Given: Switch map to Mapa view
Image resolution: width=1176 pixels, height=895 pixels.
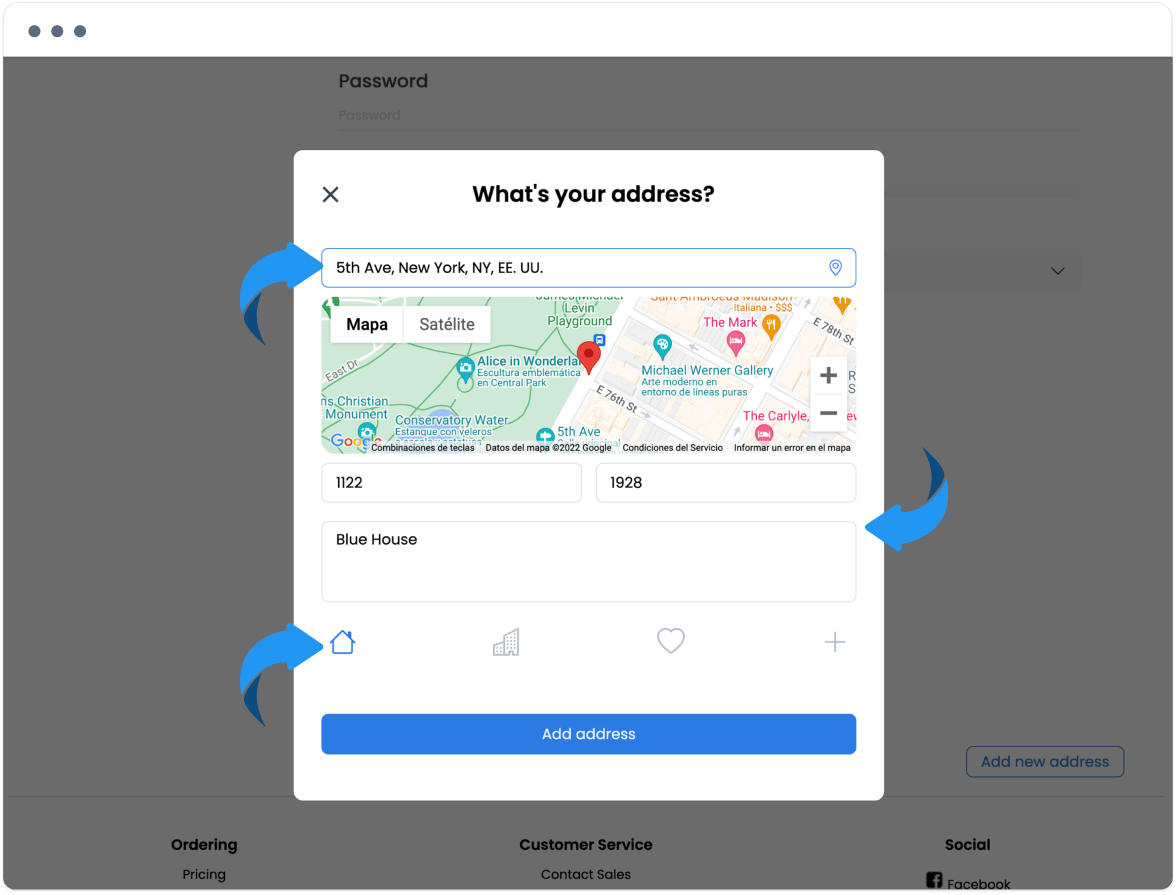Looking at the screenshot, I should pos(367,325).
